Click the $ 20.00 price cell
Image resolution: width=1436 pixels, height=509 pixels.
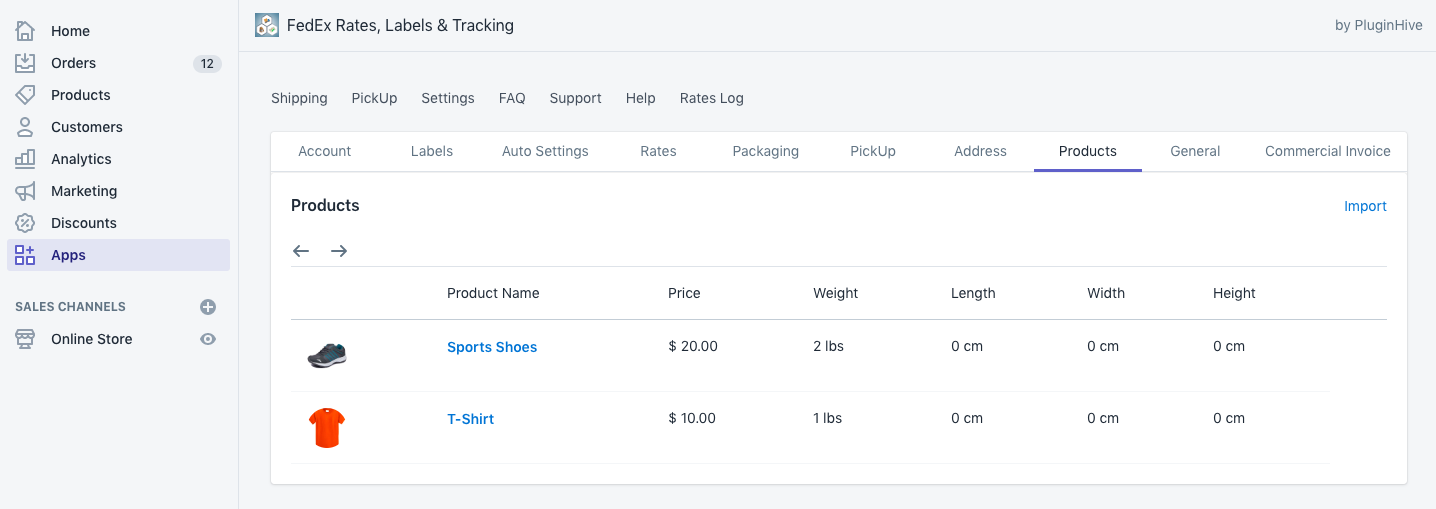click(693, 346)
